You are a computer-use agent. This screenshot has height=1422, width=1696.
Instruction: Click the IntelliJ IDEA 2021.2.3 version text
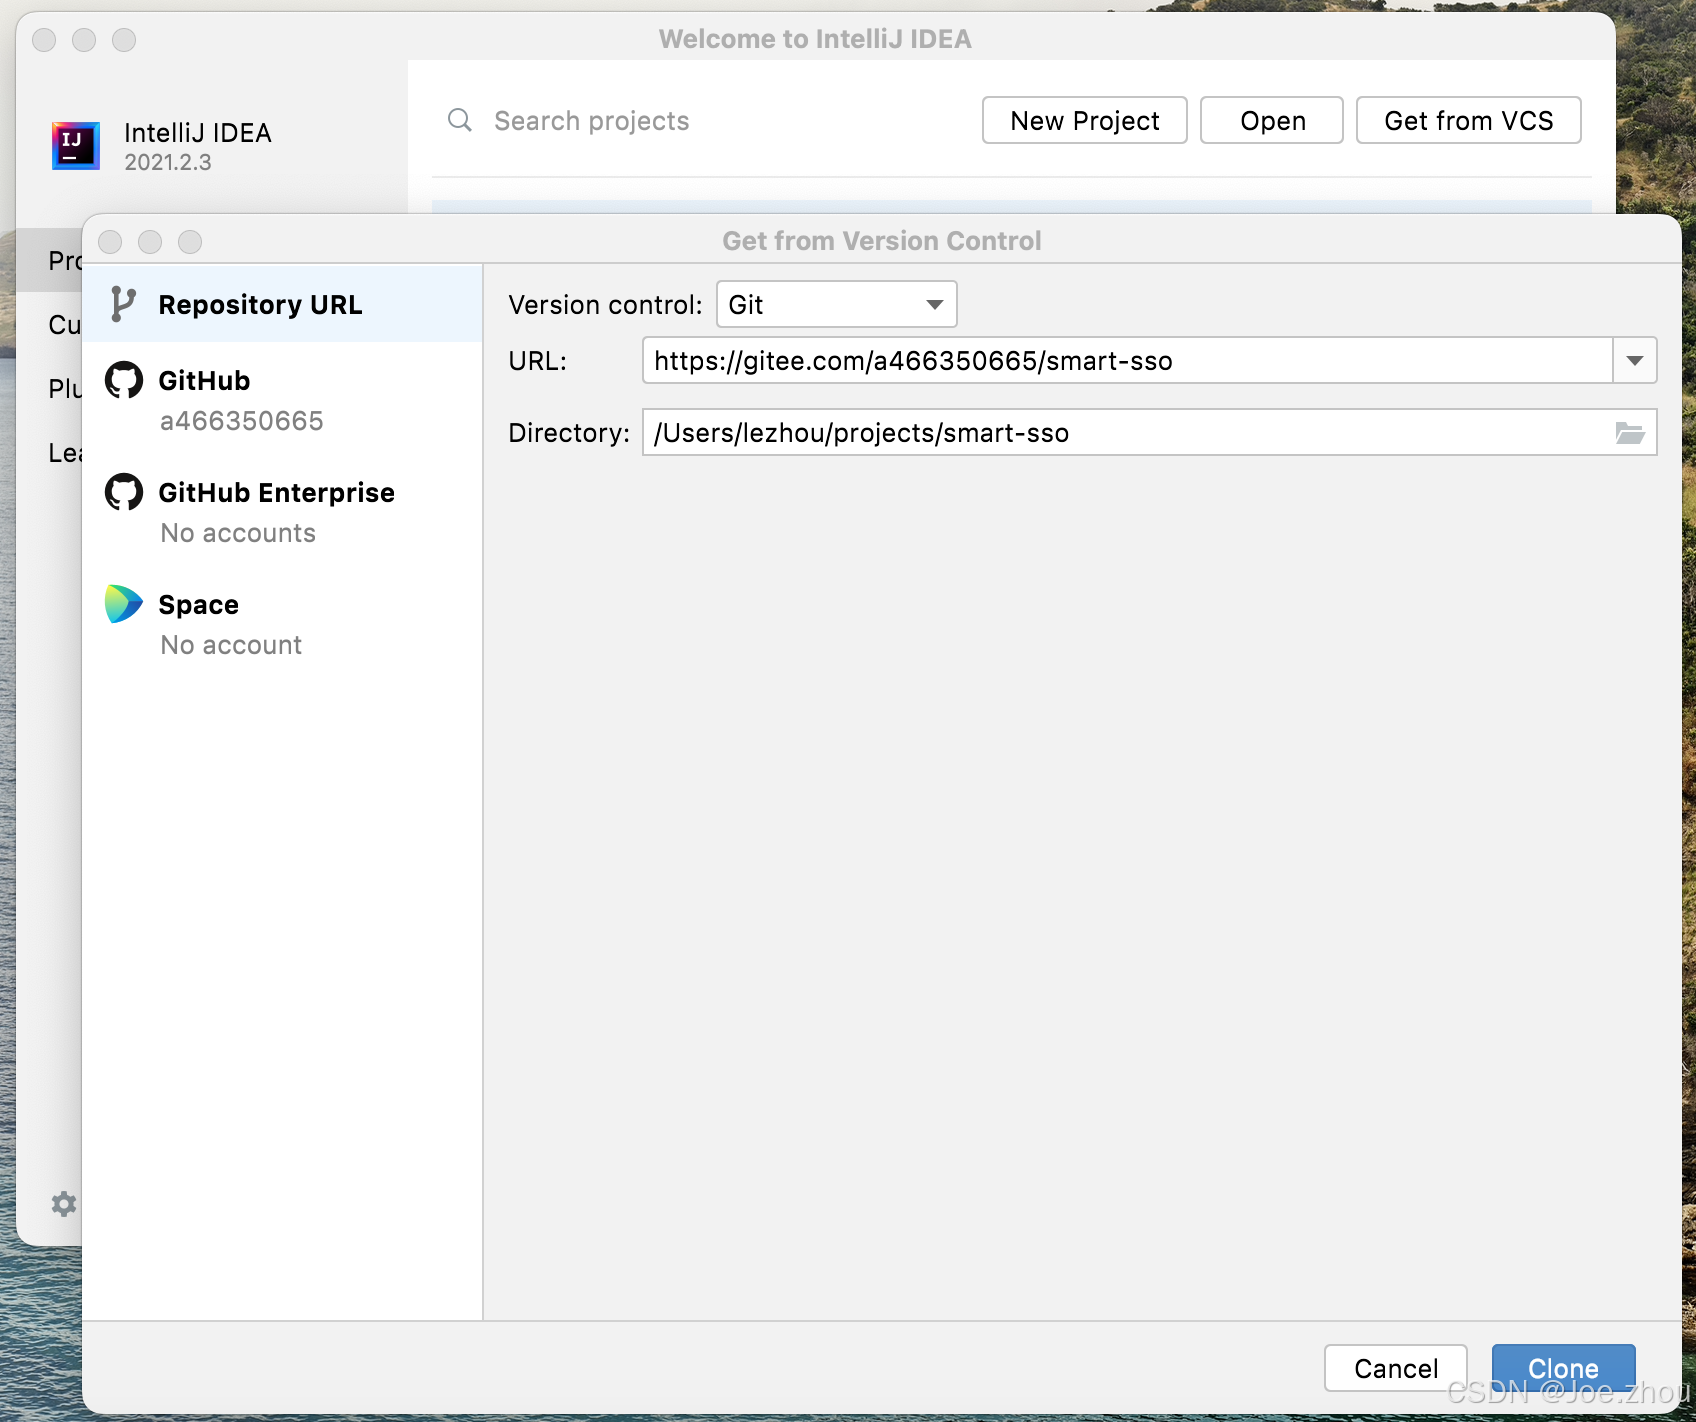168,162
